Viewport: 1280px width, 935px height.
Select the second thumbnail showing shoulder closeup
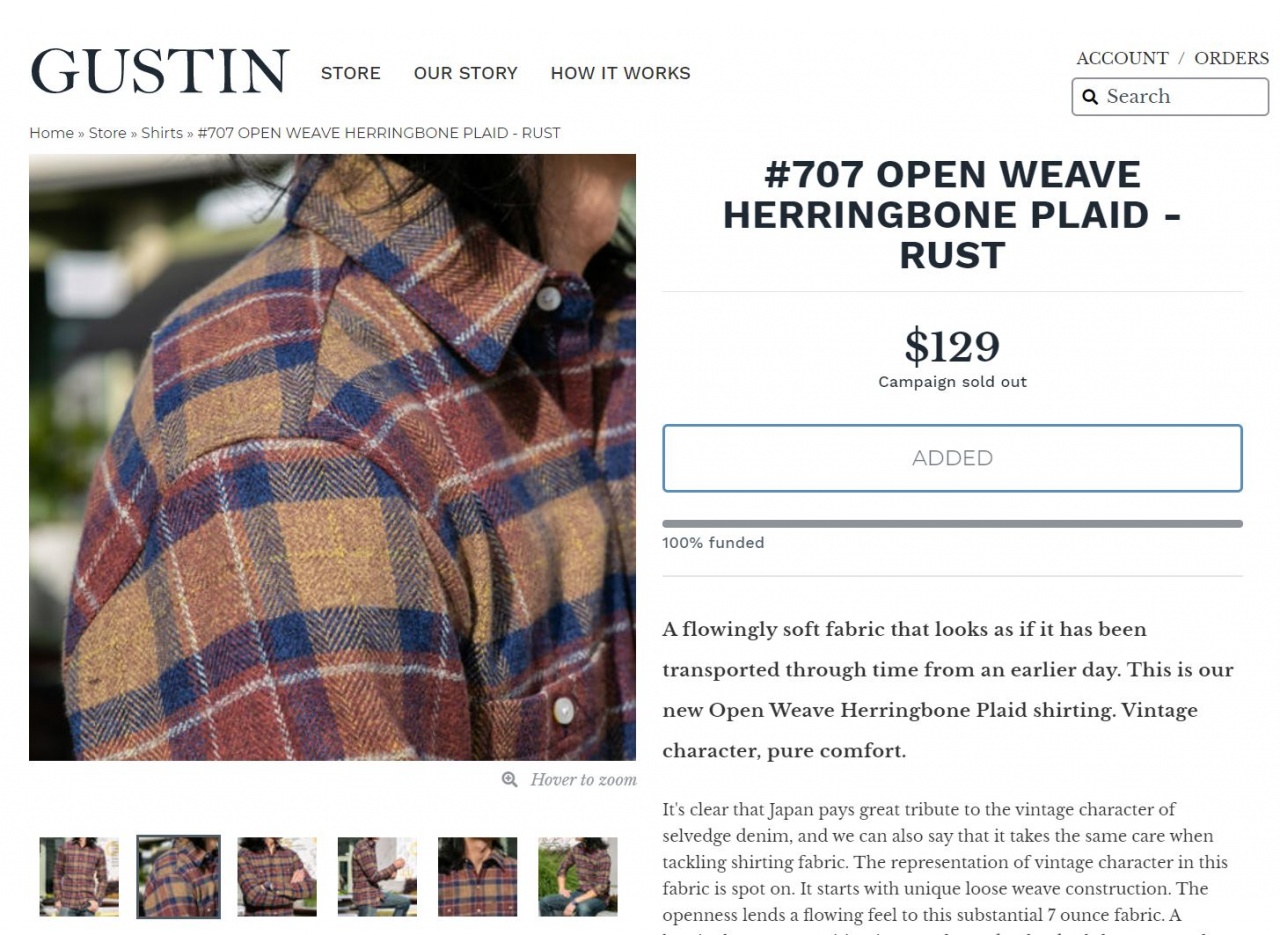point(178,877)
